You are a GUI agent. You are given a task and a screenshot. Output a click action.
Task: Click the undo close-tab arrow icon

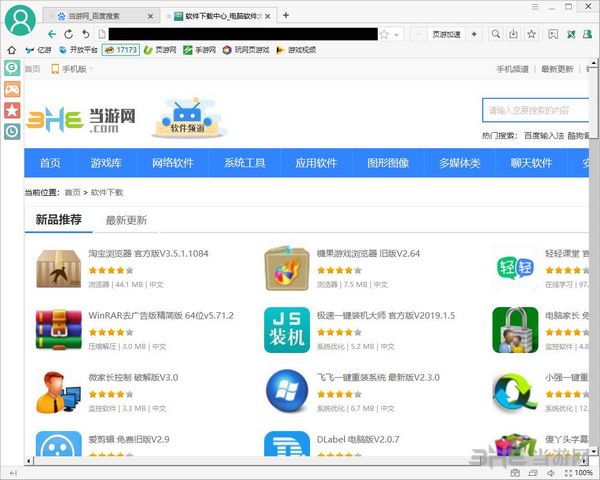(85, 34)
